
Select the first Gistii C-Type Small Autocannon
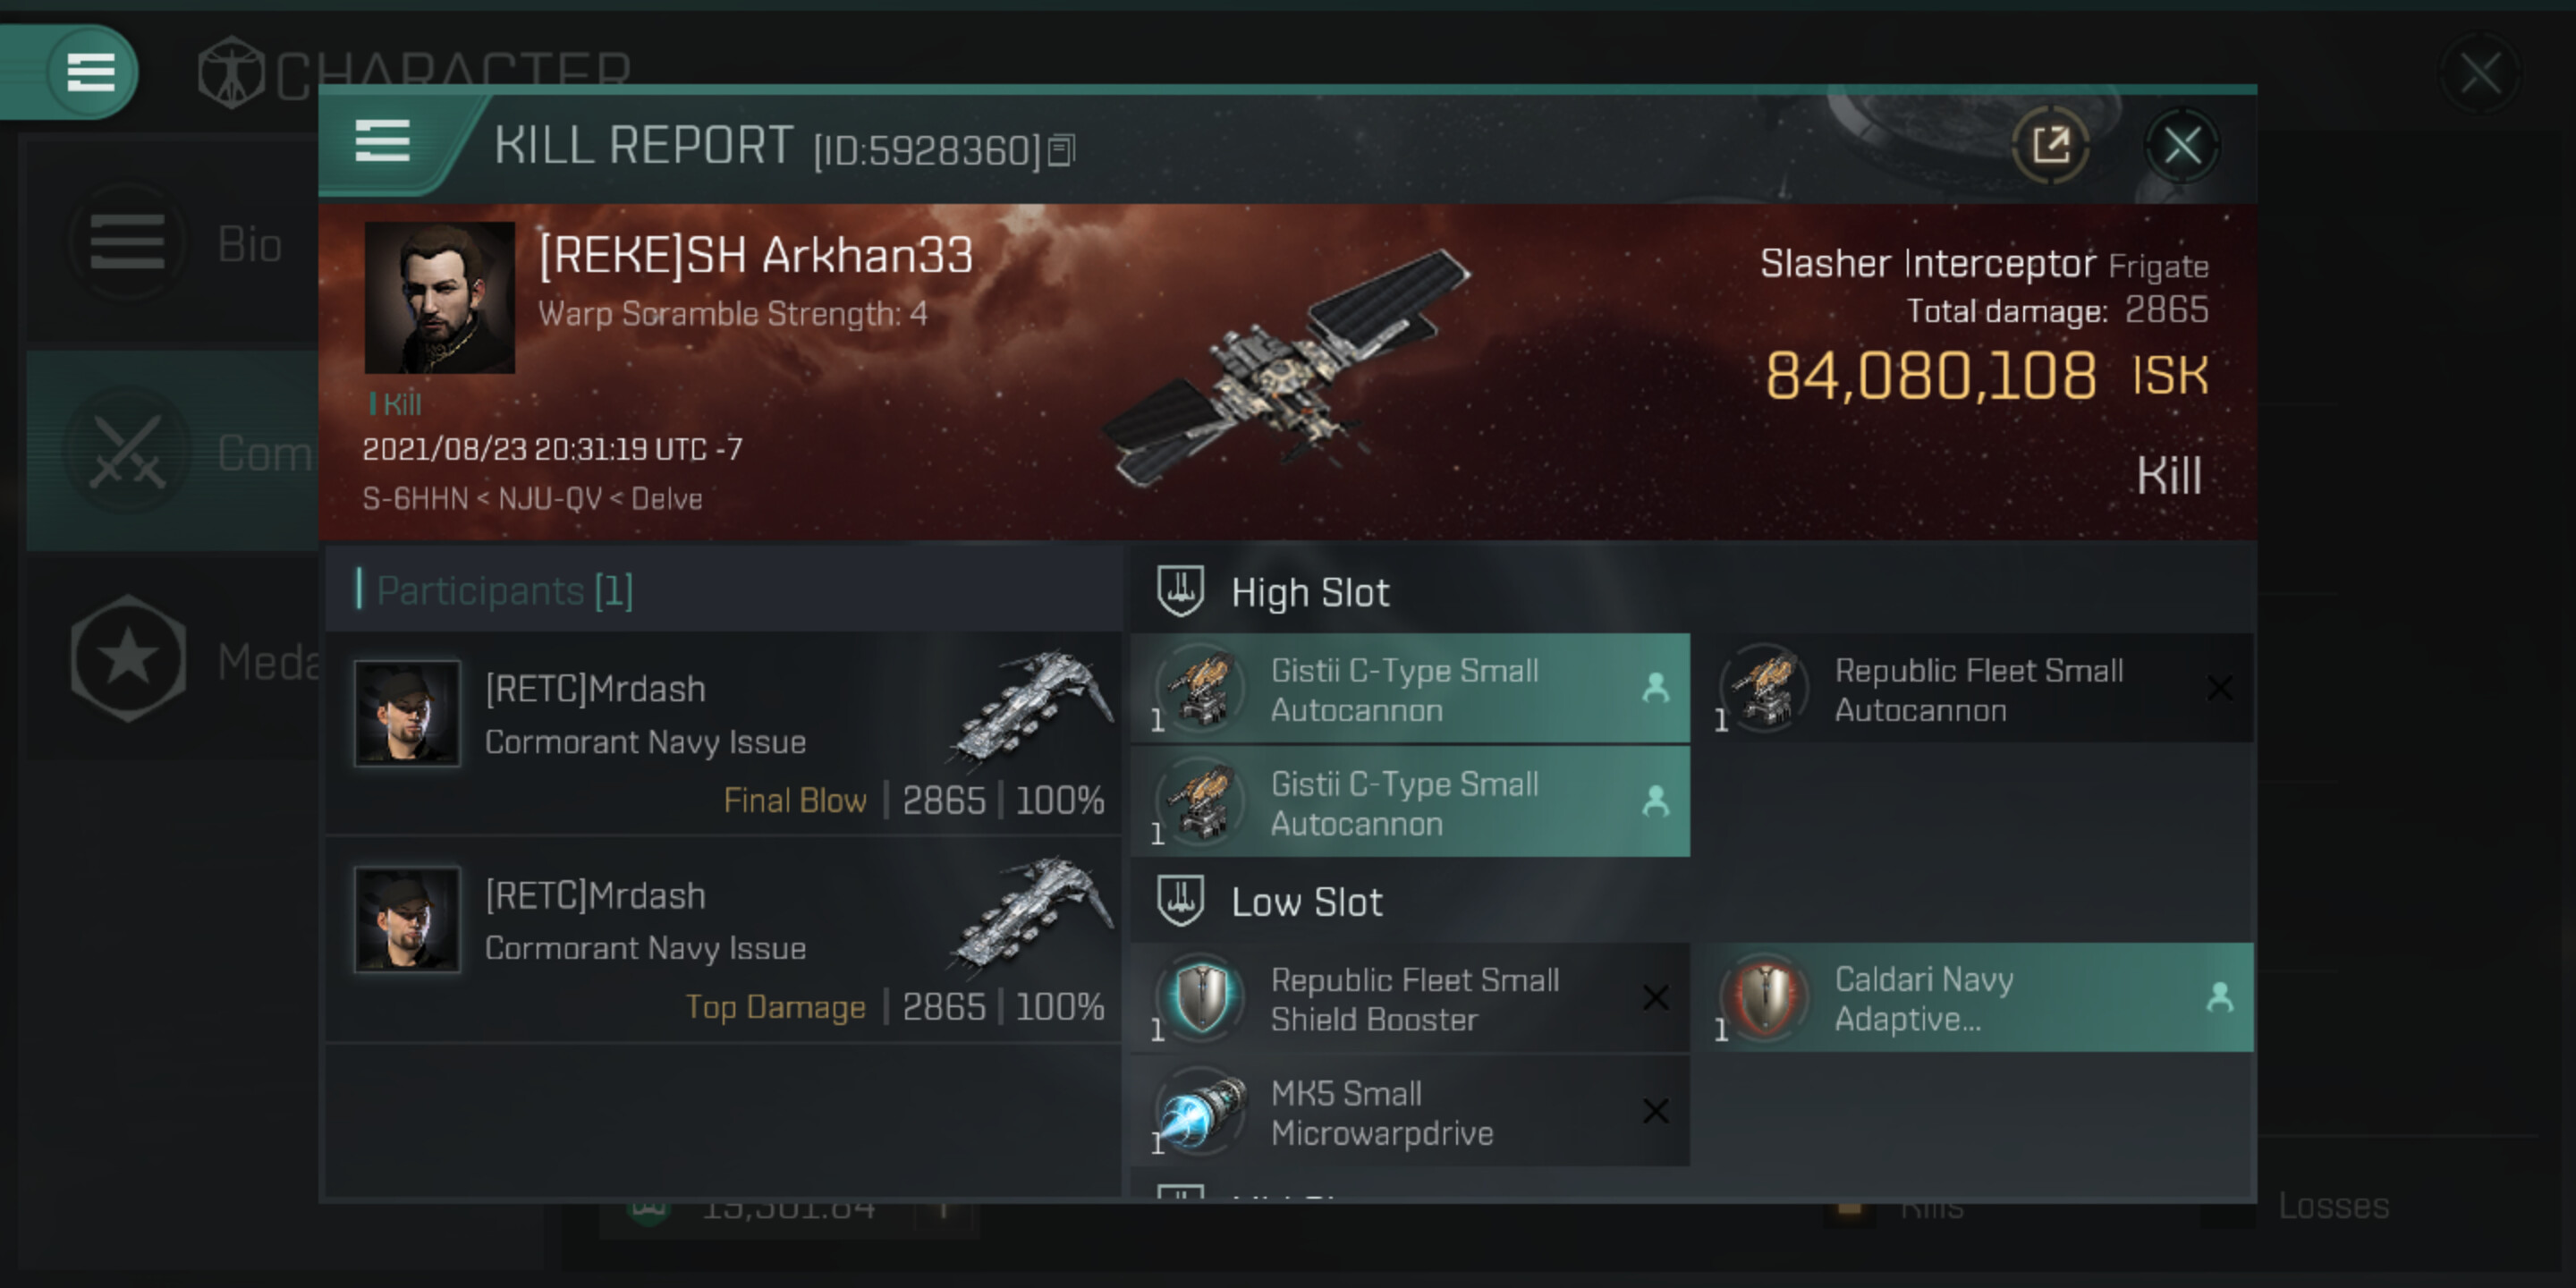pos(1410,689)
